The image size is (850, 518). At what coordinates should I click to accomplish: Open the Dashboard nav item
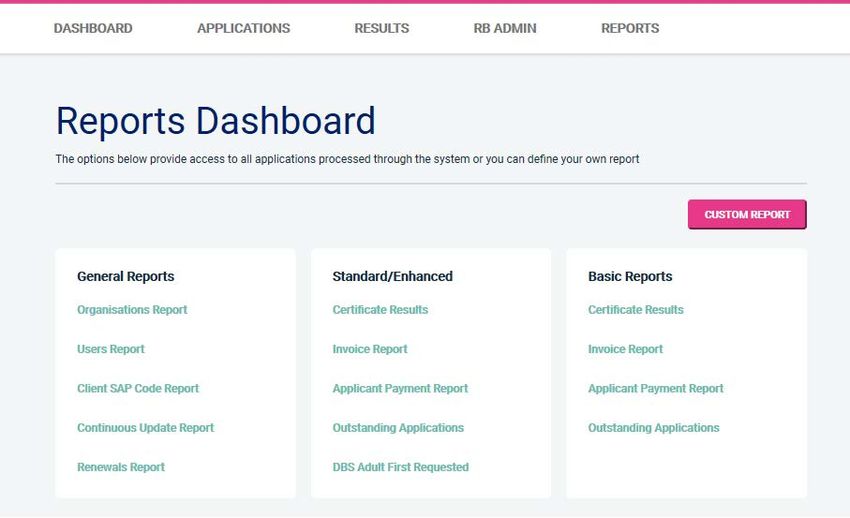point(93,28)
